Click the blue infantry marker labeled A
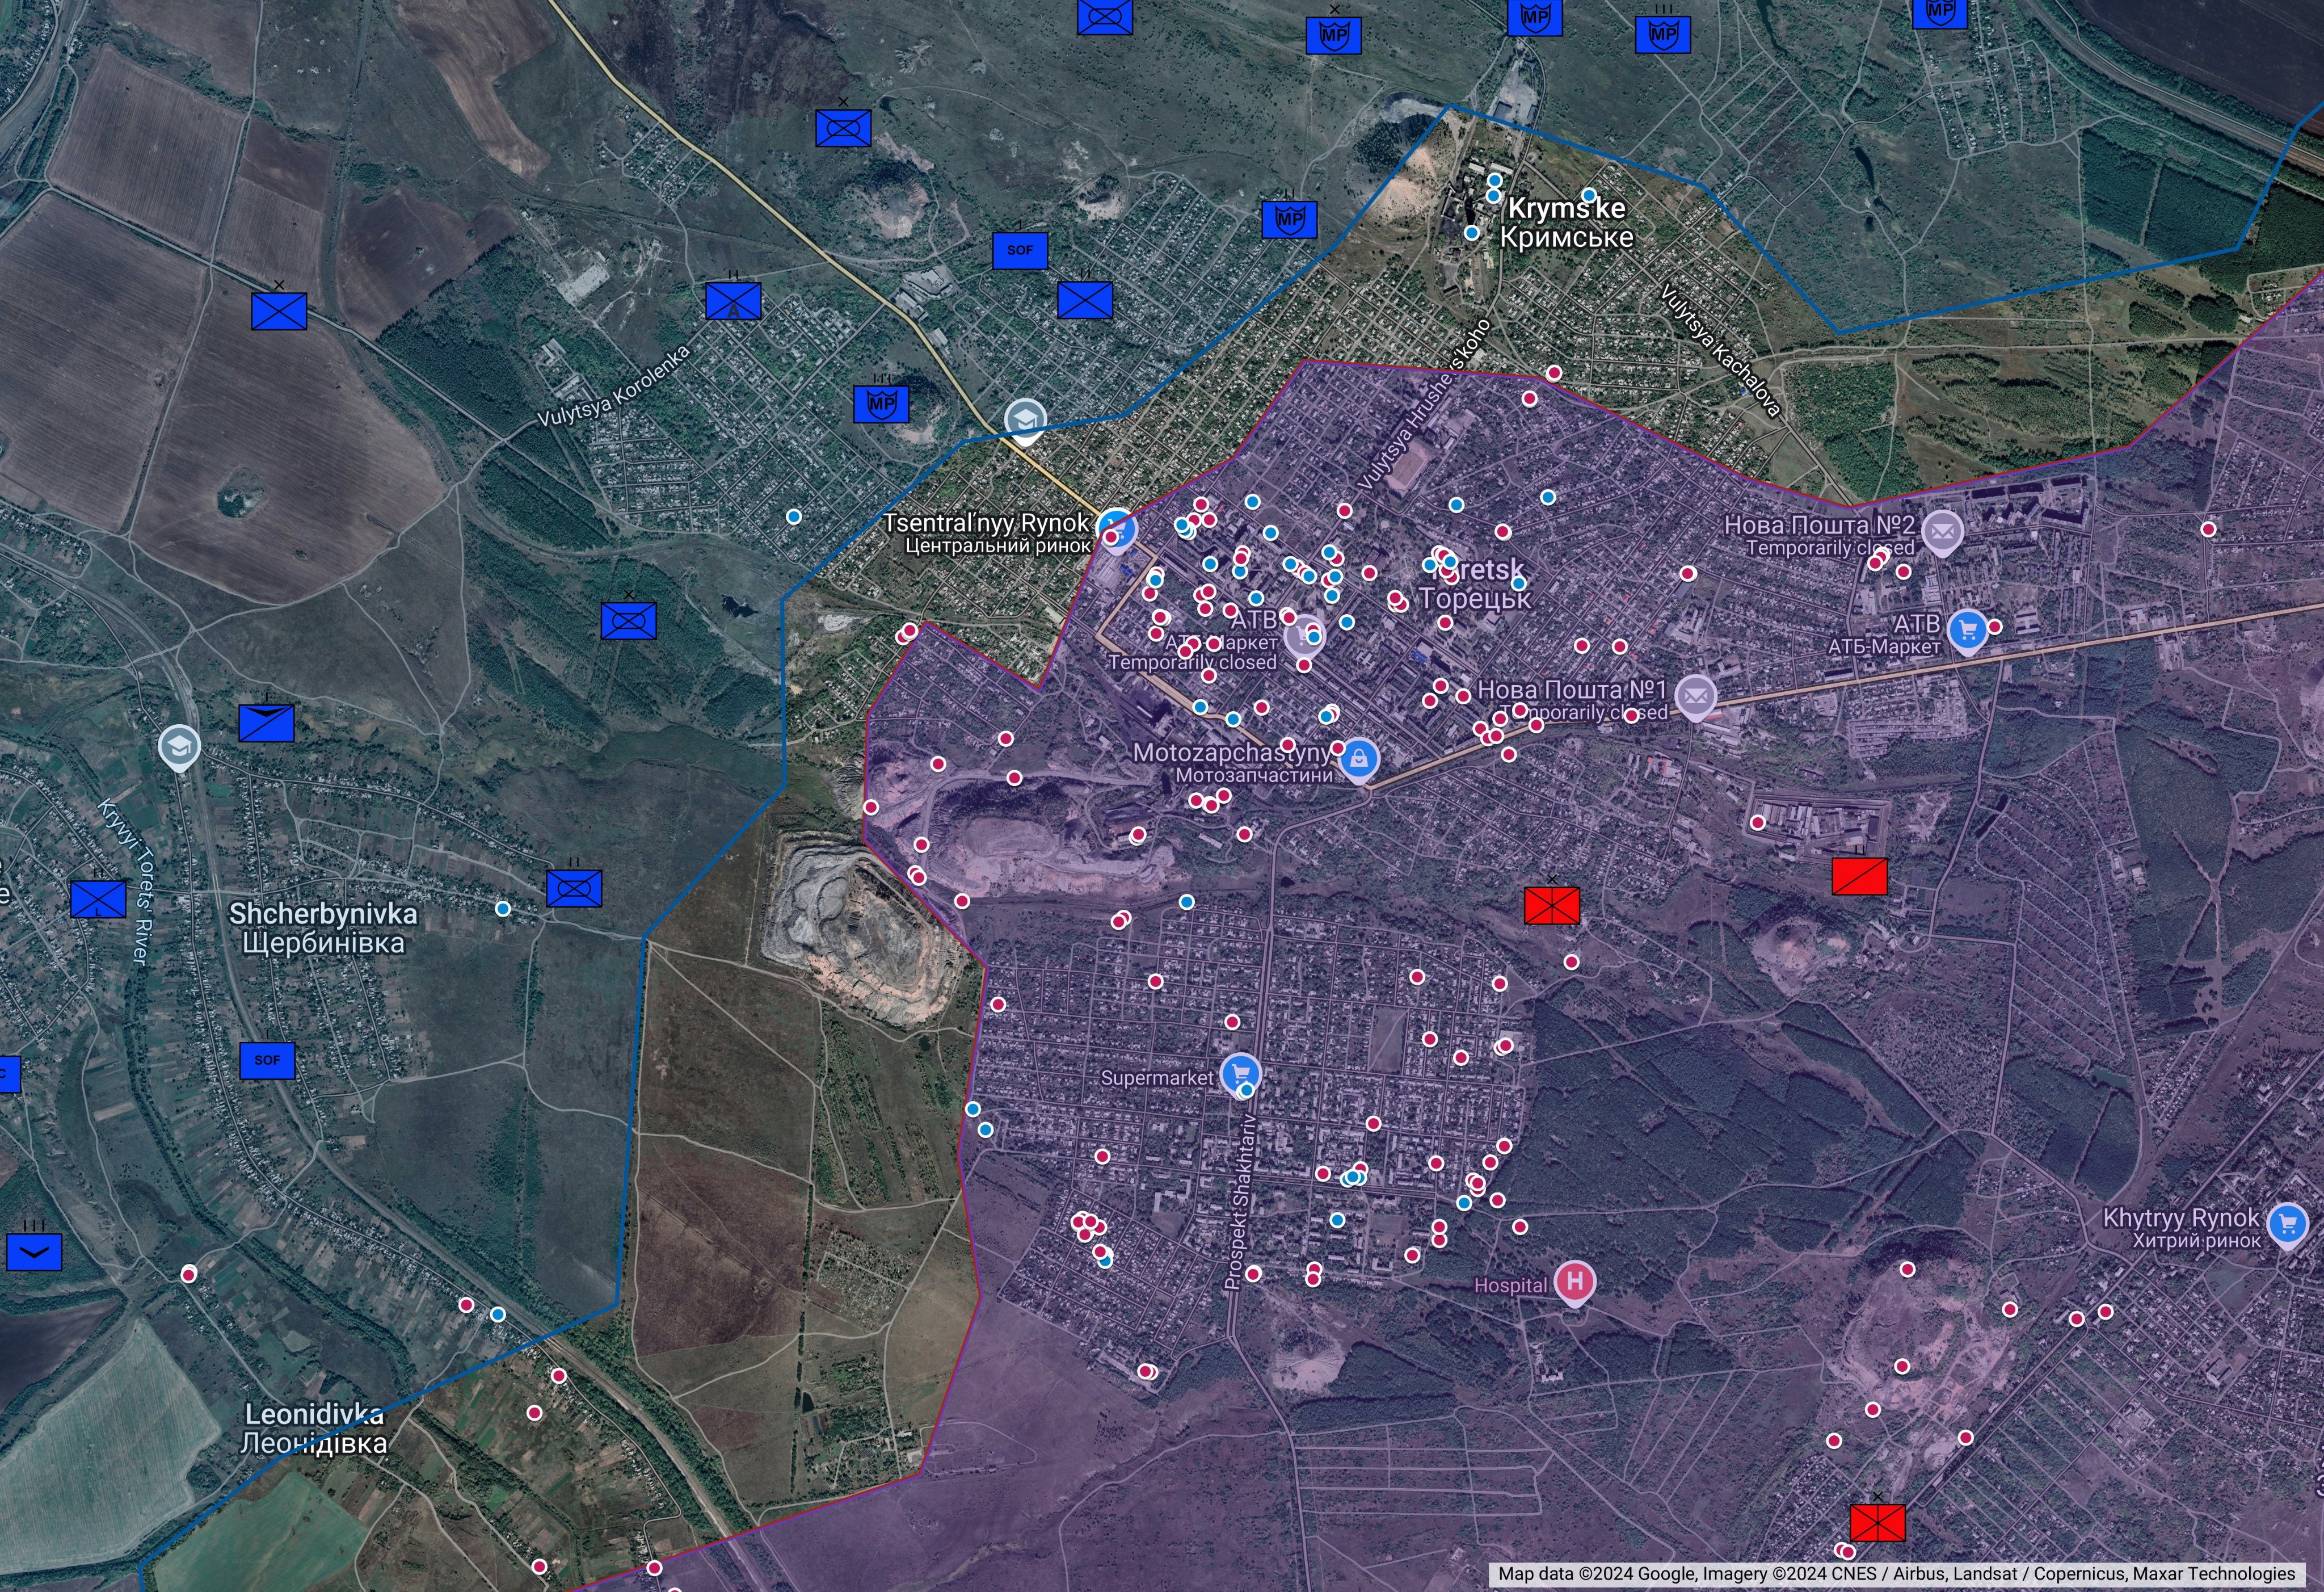The image size is (2324, 1592). (733, 301)
